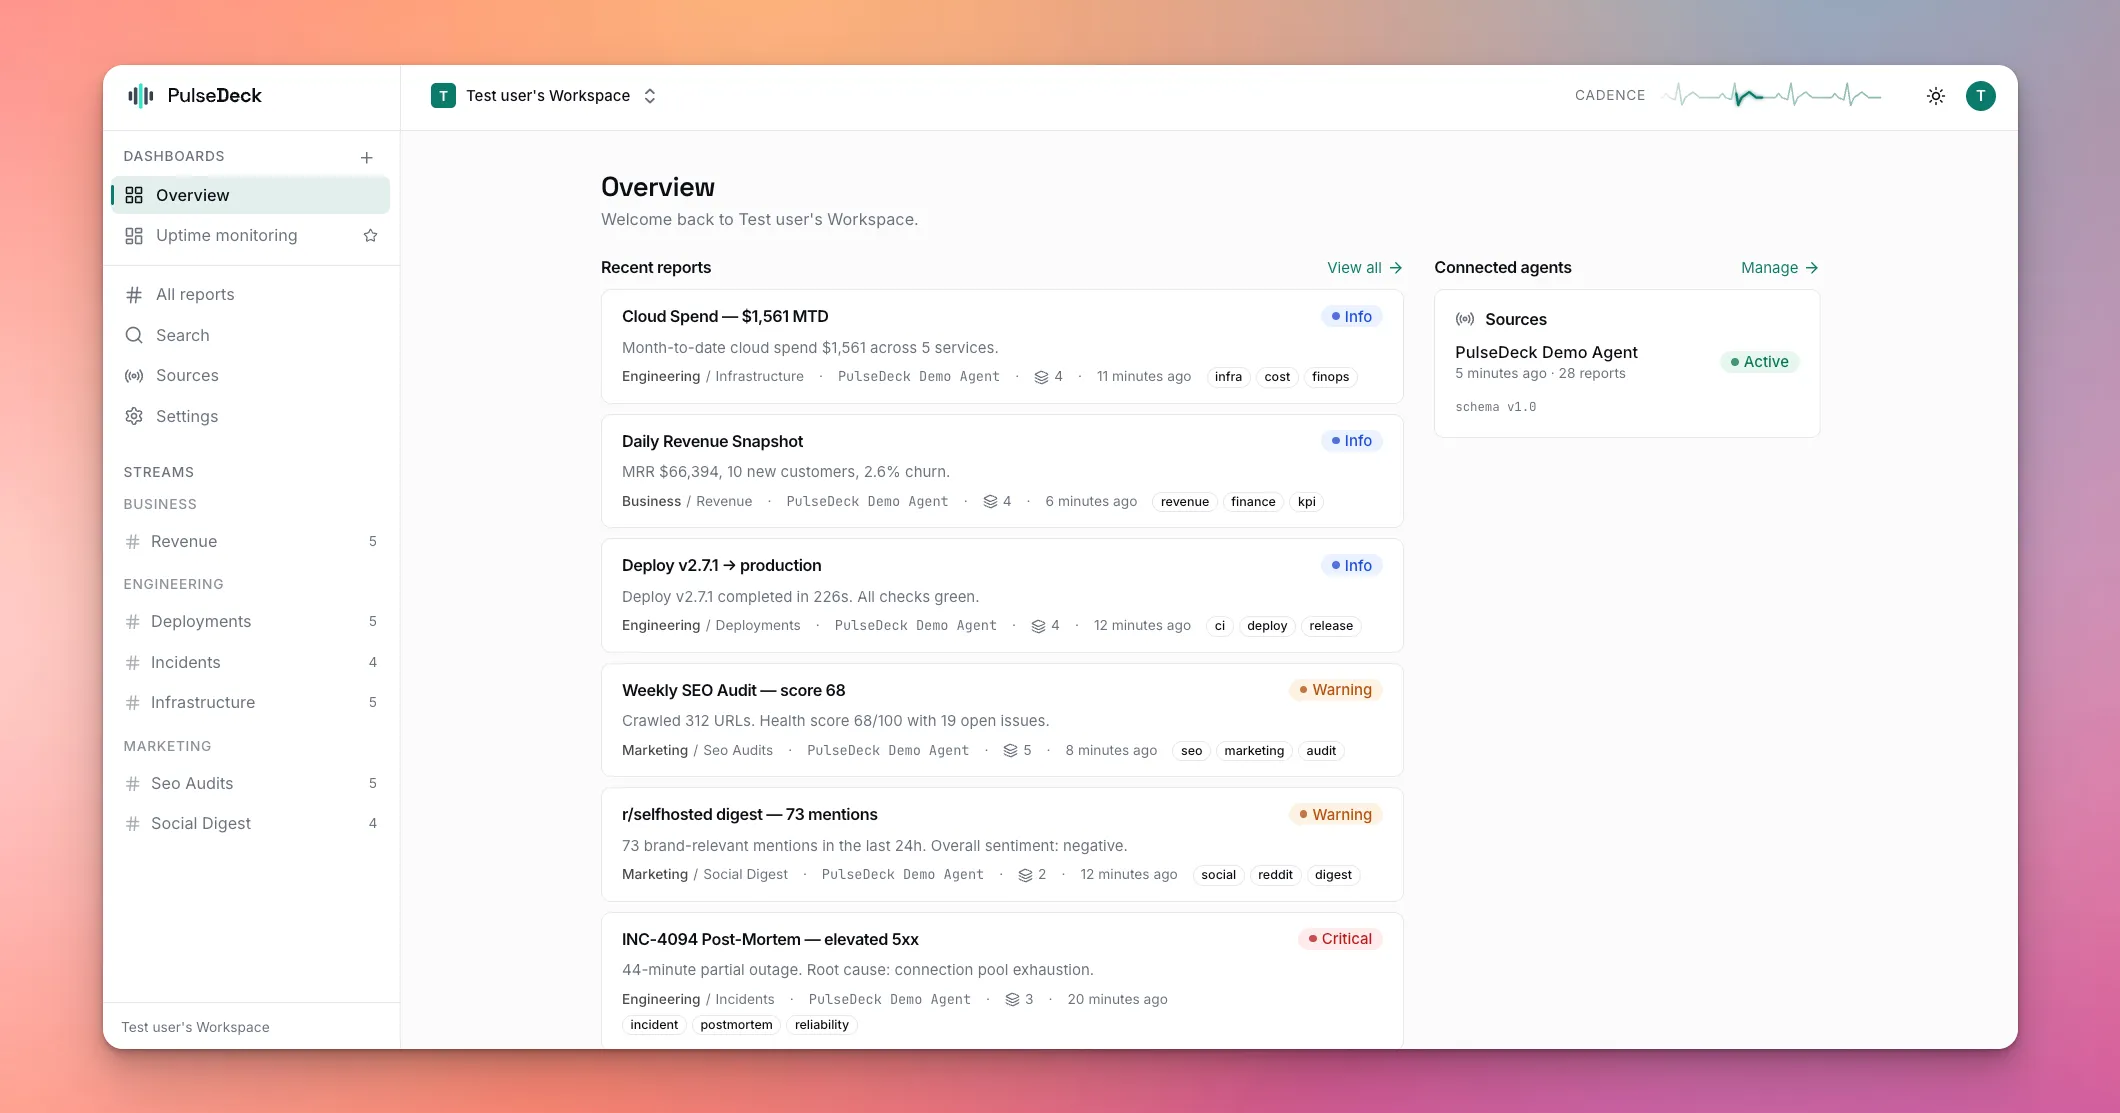Open the Deployments stream

[x=250, y=622]
